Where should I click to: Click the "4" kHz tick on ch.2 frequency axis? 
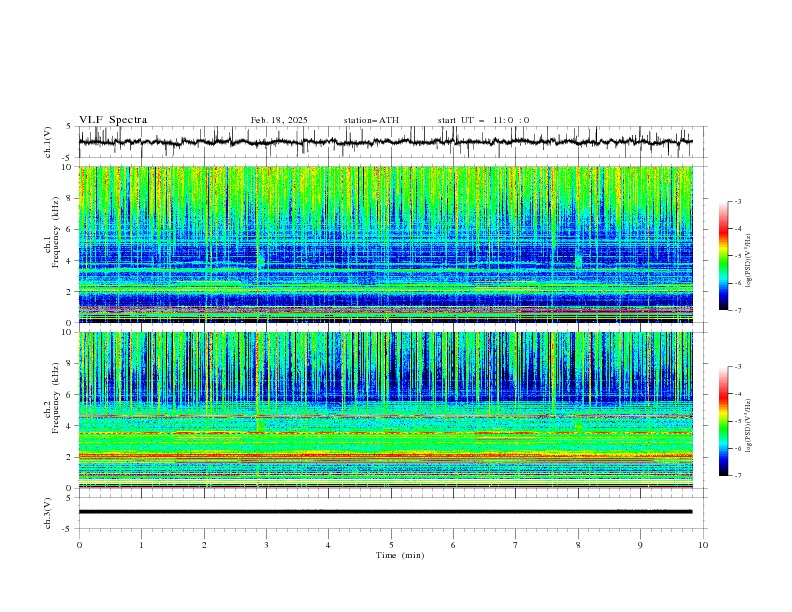(x=71, y=426)
